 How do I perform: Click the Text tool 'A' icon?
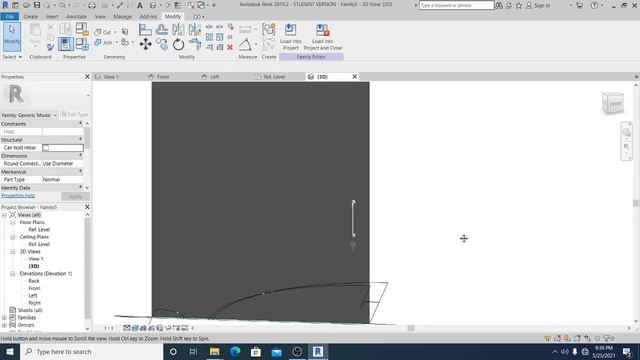(x=140, y=5)
